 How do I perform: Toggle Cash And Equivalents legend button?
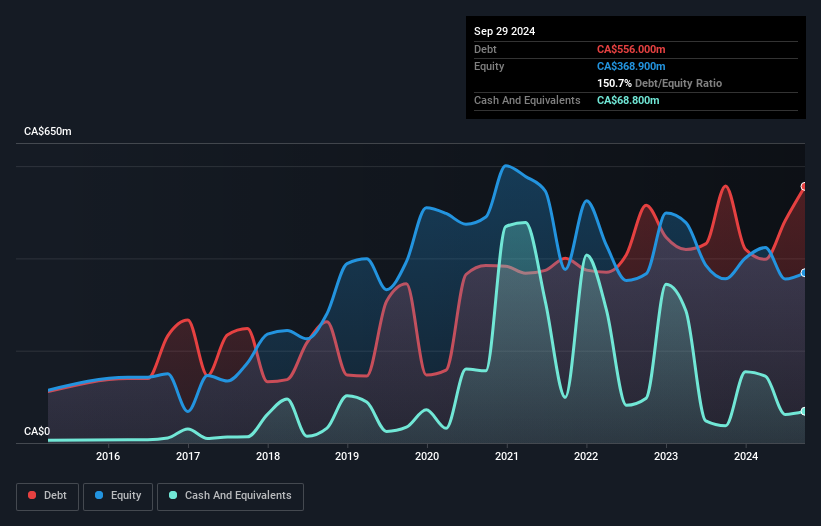click(230, 496)
